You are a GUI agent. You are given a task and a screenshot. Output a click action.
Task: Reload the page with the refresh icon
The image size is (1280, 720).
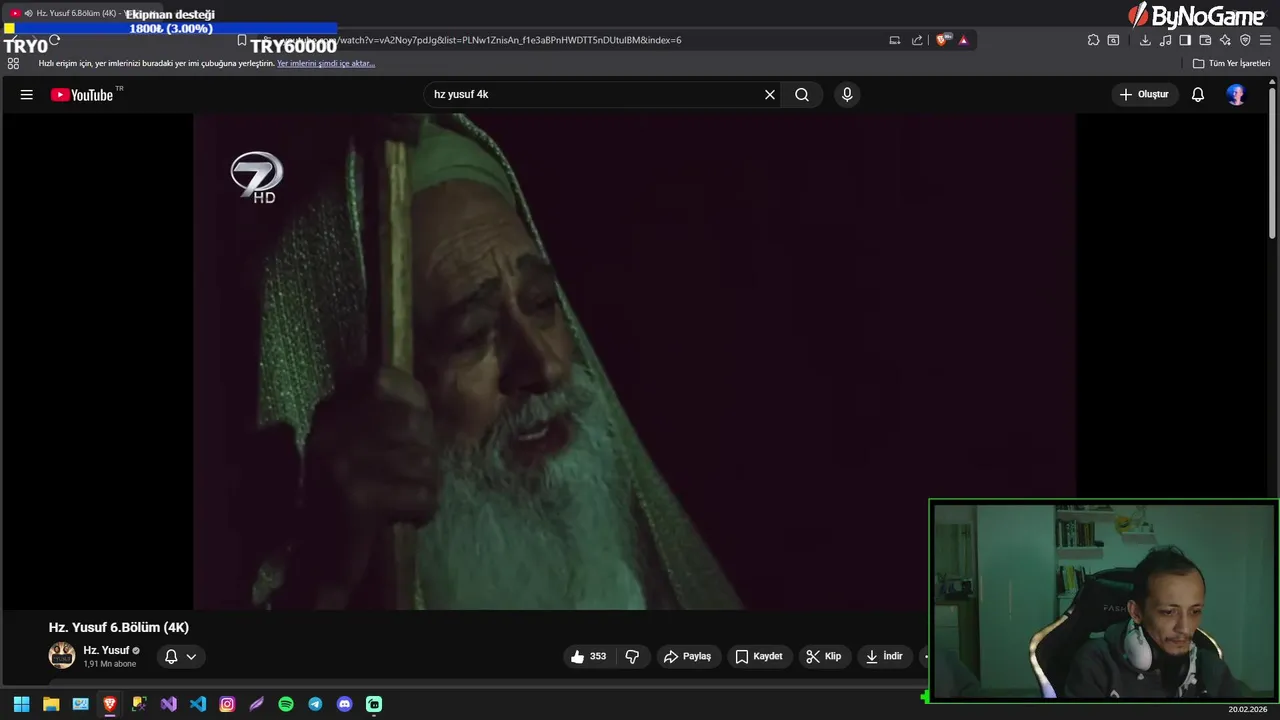pos(54,40)
